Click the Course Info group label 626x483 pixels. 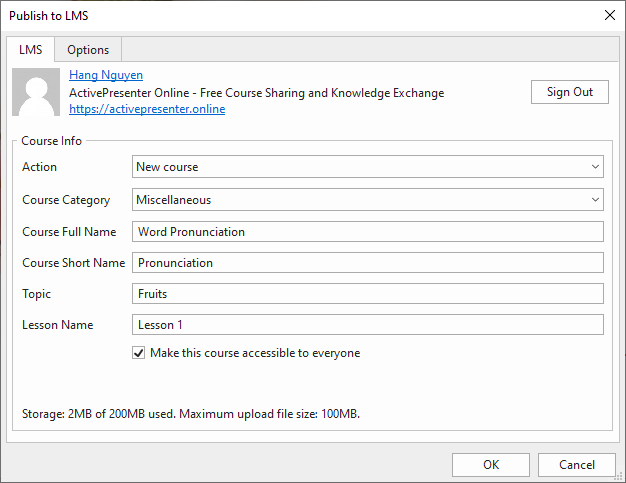point(52,141)
